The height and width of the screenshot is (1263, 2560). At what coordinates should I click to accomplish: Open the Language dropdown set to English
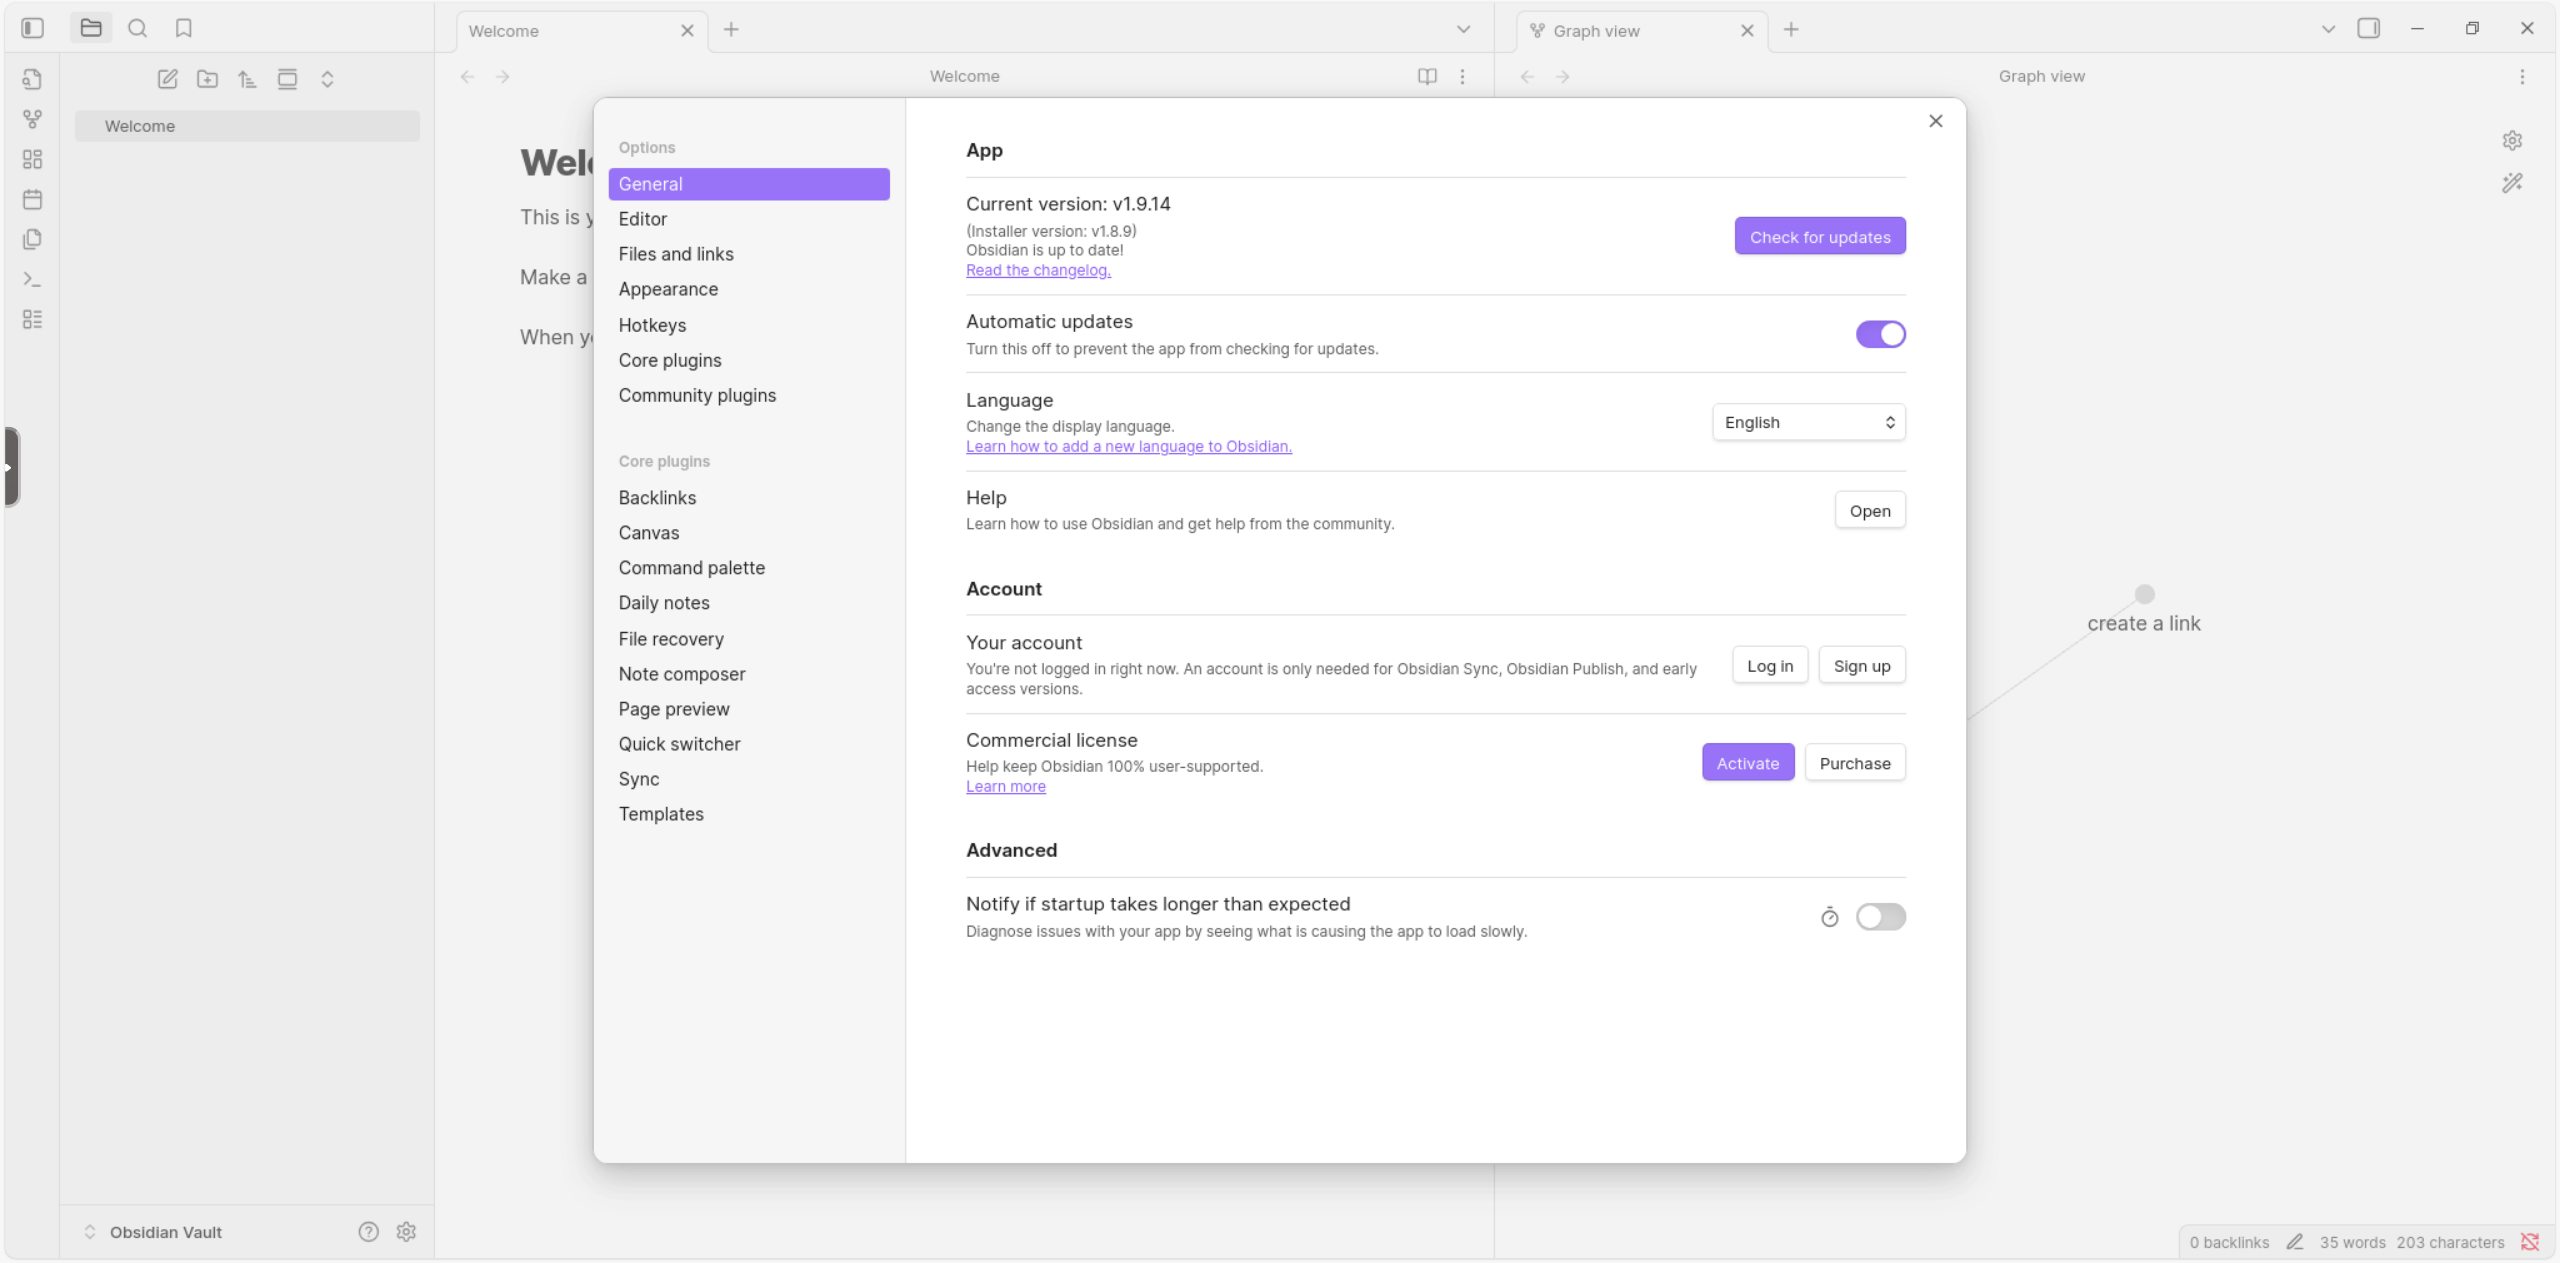[x=1808, y=422]
